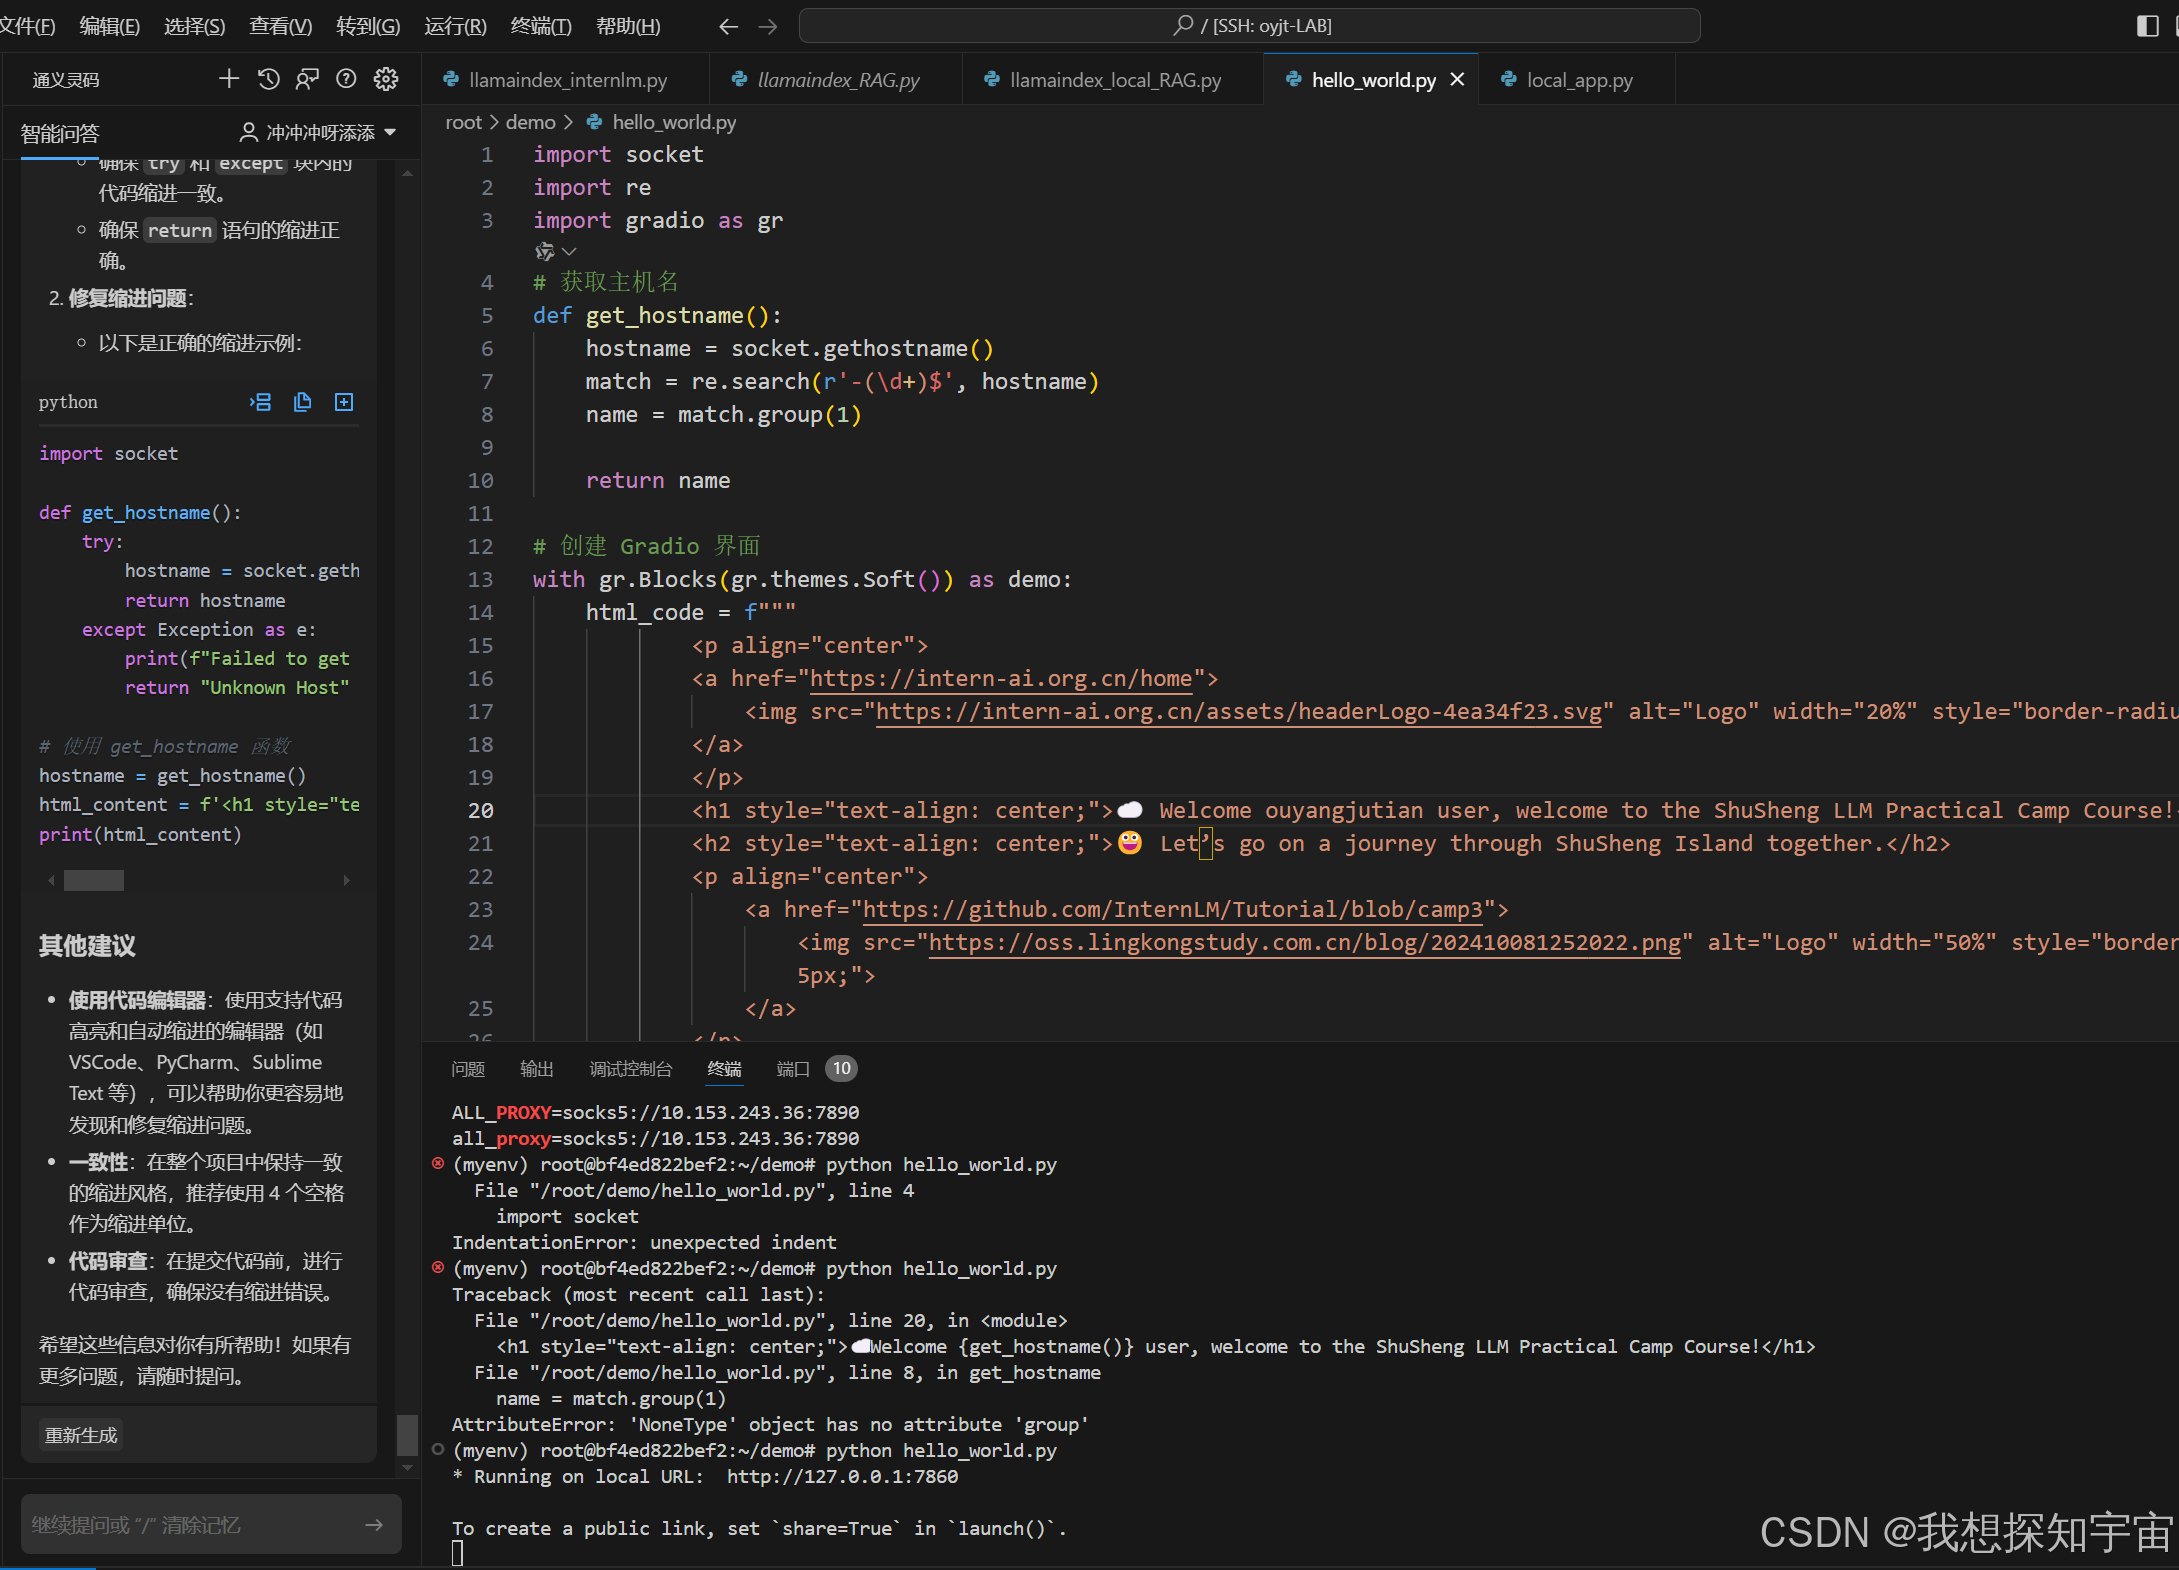Copy the python code snippet

click(x=302, y=402)
